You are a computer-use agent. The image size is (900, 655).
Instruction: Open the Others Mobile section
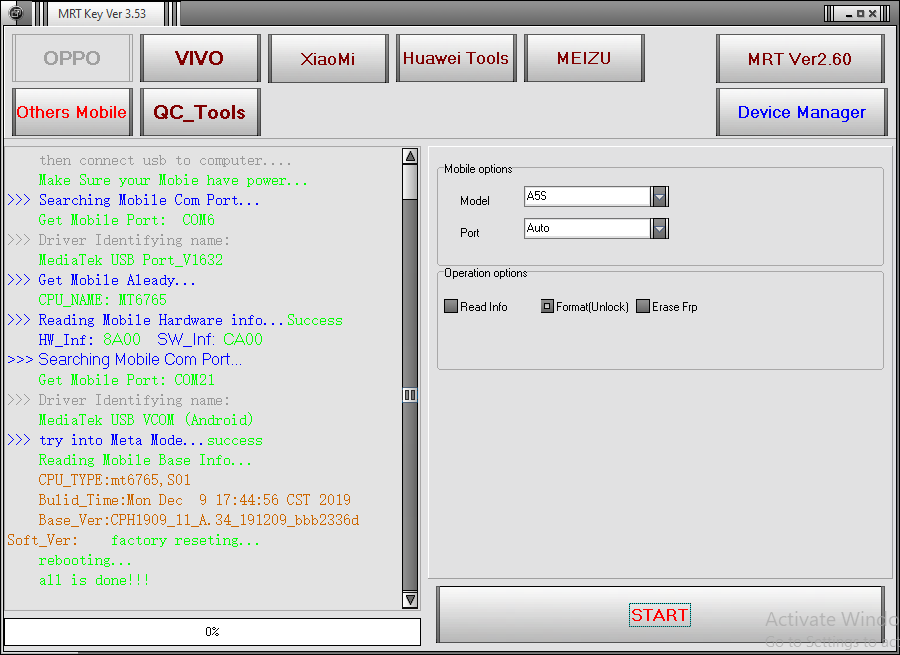72,112
